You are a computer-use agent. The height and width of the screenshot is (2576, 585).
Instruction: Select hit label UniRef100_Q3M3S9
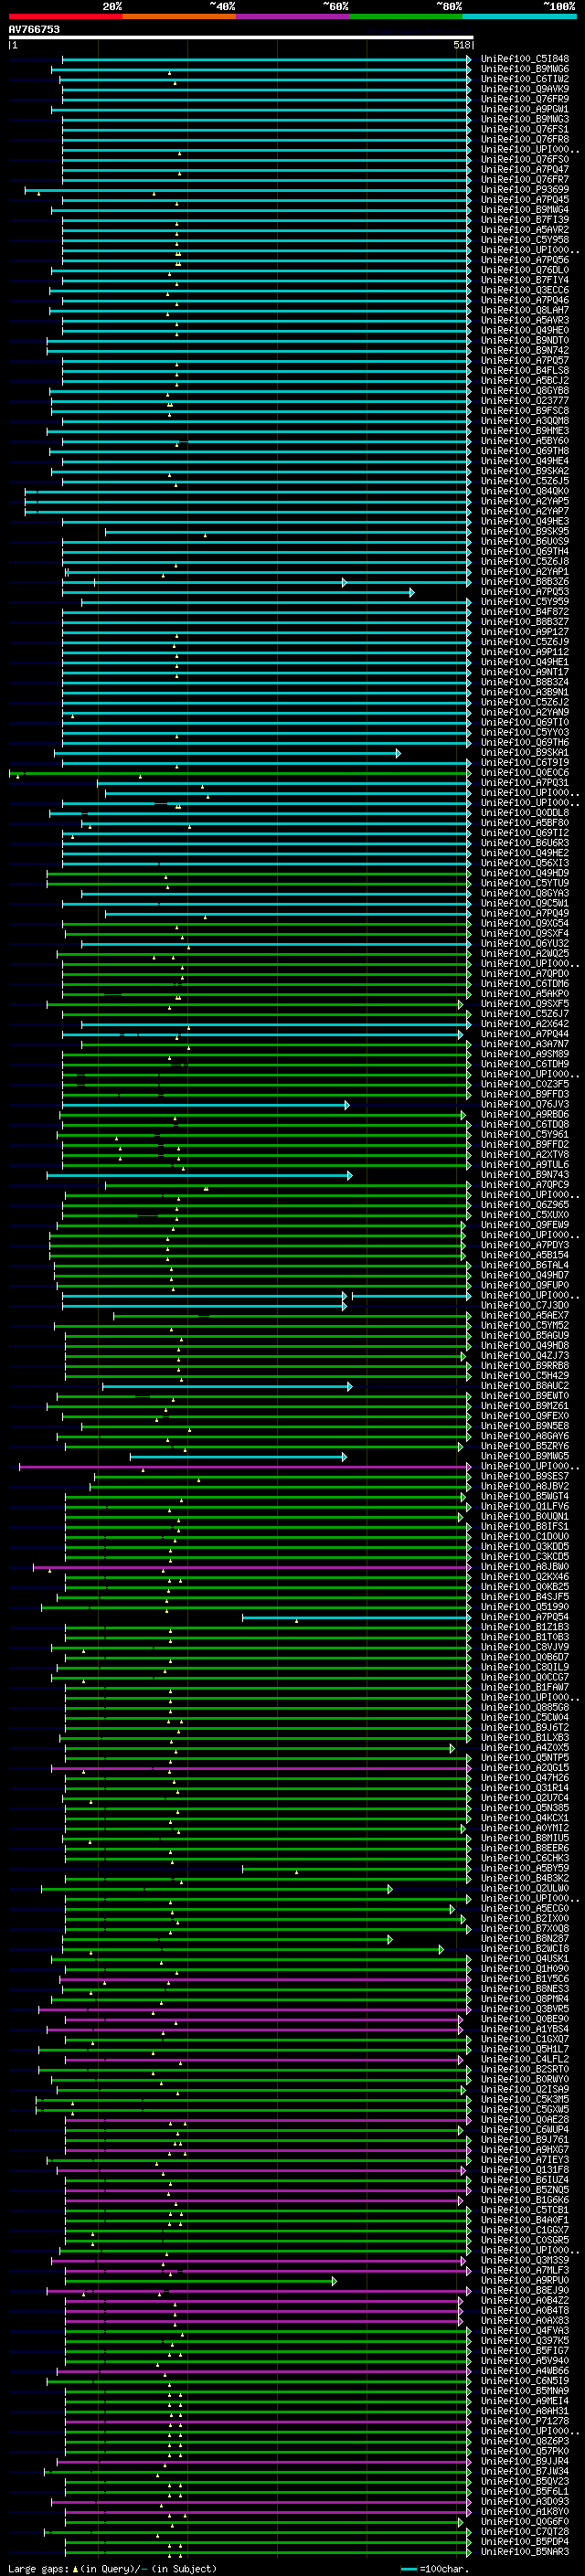525,2260
